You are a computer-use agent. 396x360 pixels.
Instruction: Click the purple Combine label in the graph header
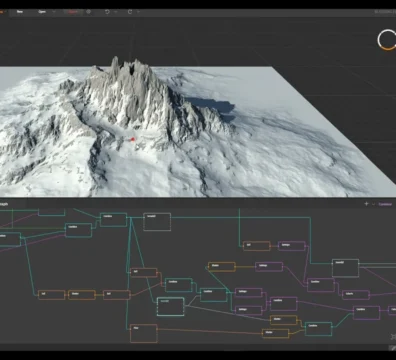coord(385,204)
